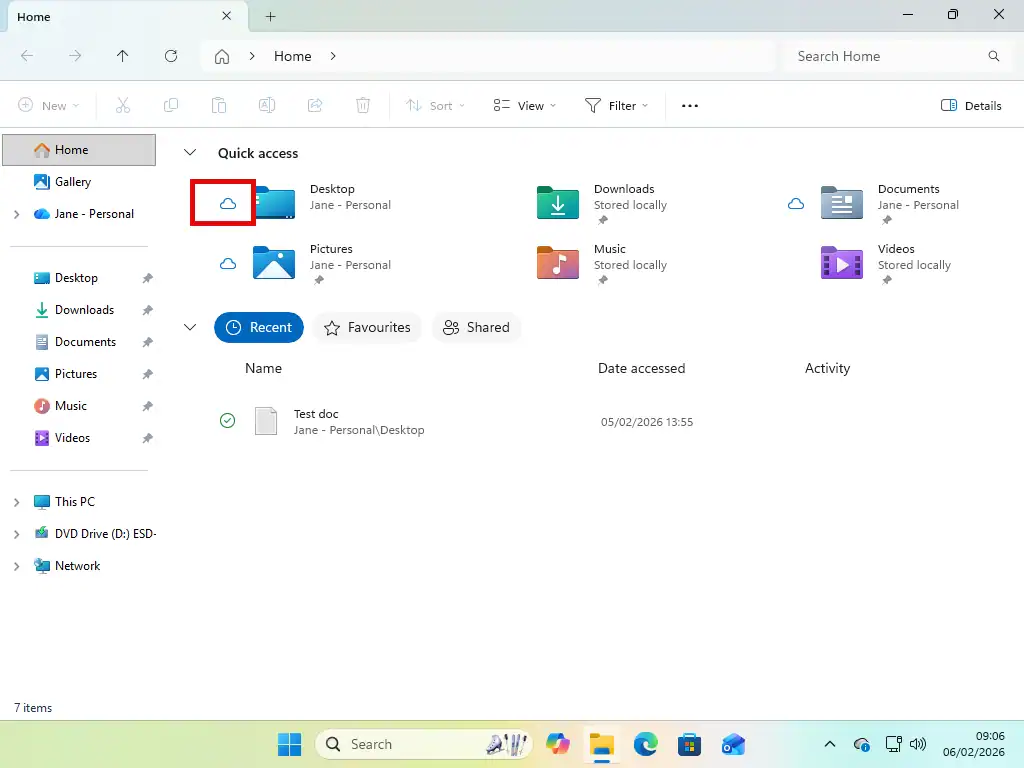The image size is (1024, 768).
Task: Open the Sort dropdown
Action: [x=434, y=105]
